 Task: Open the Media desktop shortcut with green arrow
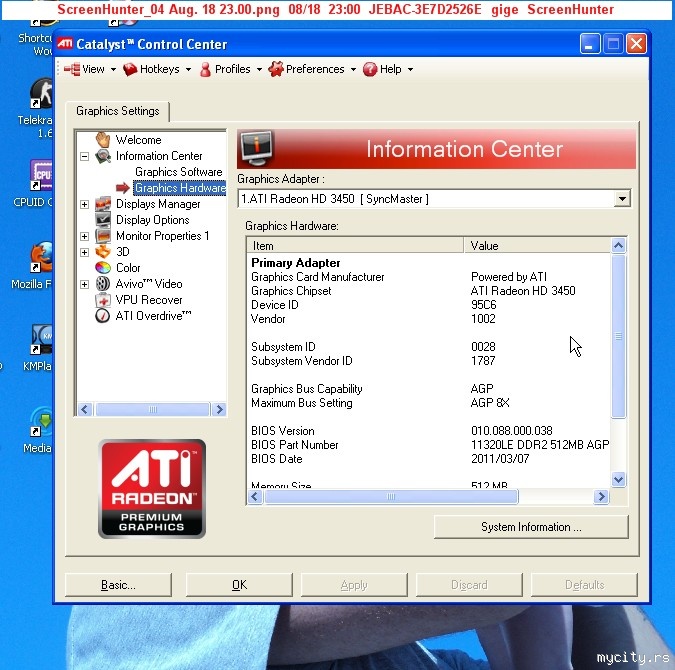click(x=41, y=421)
